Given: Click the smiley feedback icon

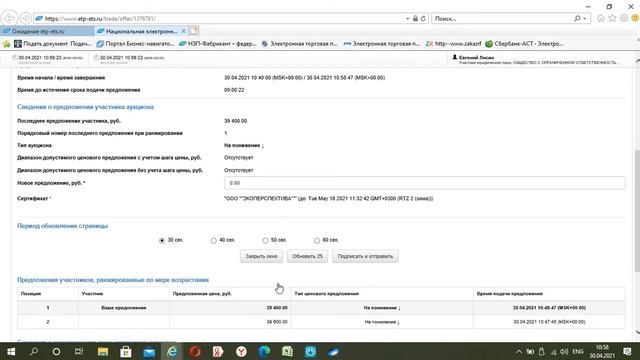Looking at the screenshot, I should [635, 18].
